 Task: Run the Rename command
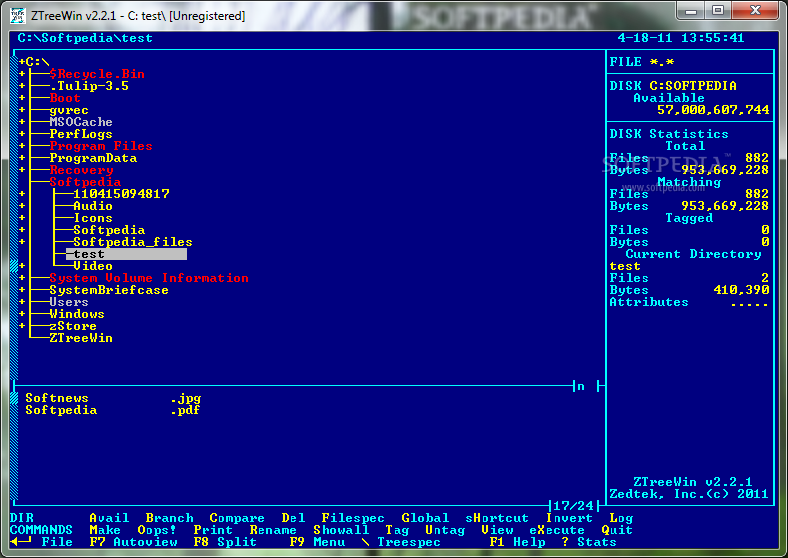click(x=273, y=530)
